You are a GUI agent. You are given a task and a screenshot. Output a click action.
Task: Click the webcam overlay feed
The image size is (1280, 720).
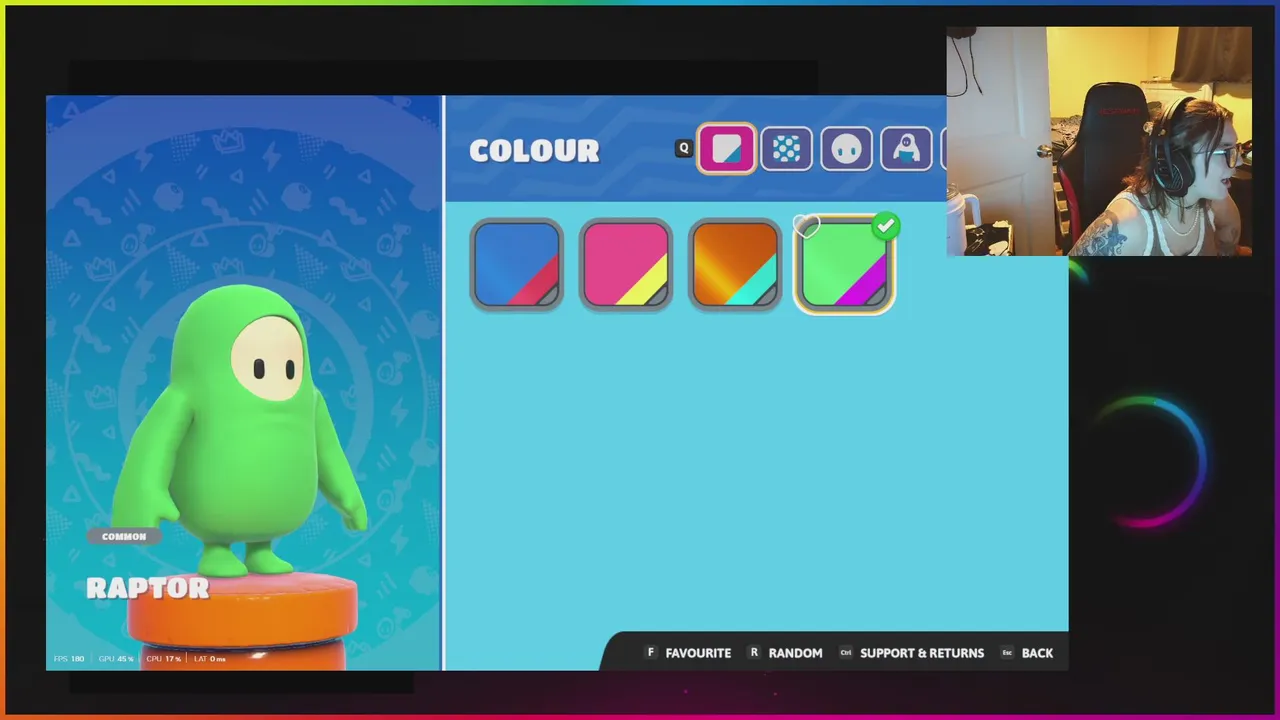point(1099,141)
